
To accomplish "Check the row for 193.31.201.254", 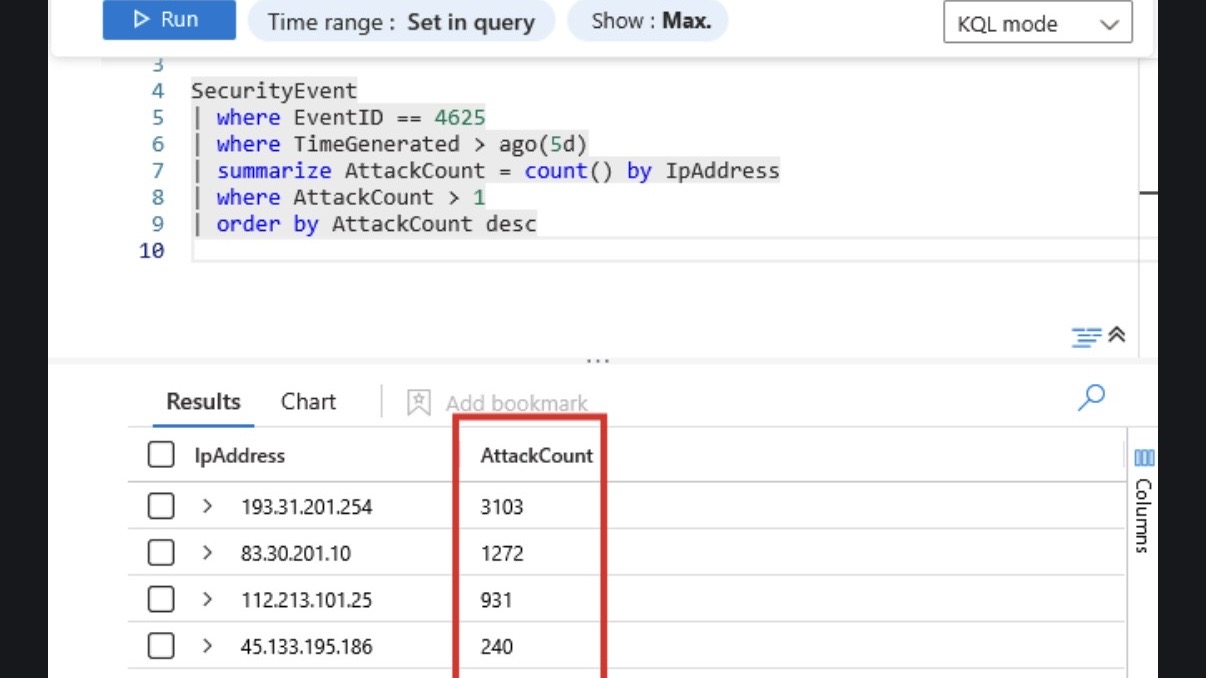I will [x=161, y=507].
